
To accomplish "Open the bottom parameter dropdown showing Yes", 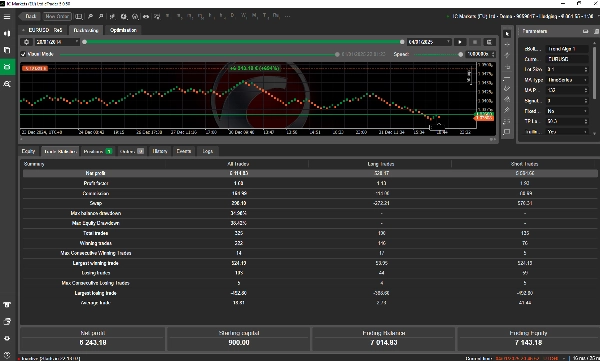I will [x=567, y=131].
